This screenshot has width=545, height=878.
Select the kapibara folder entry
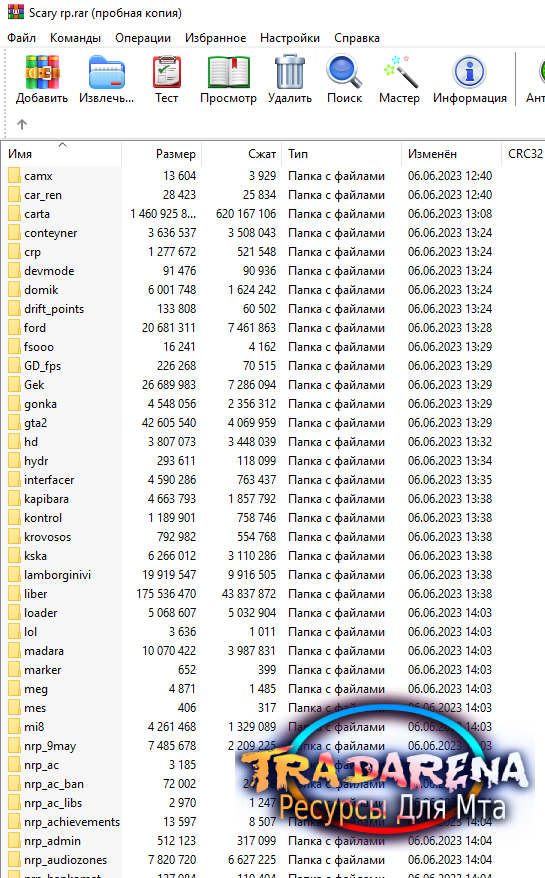(46, 499)
